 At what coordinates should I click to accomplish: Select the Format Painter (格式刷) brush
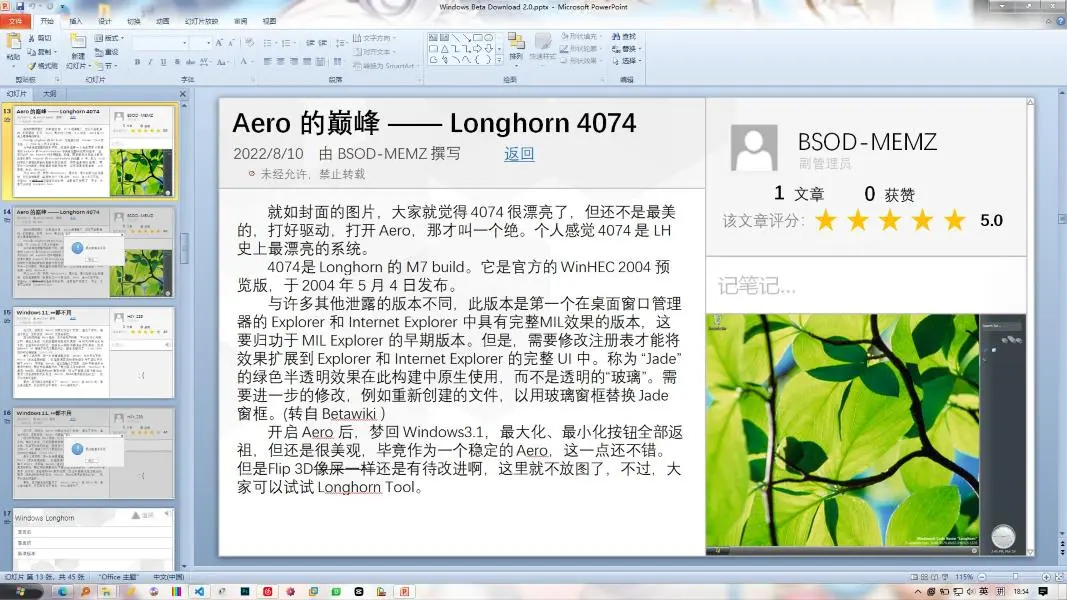(x=42, y=66)
